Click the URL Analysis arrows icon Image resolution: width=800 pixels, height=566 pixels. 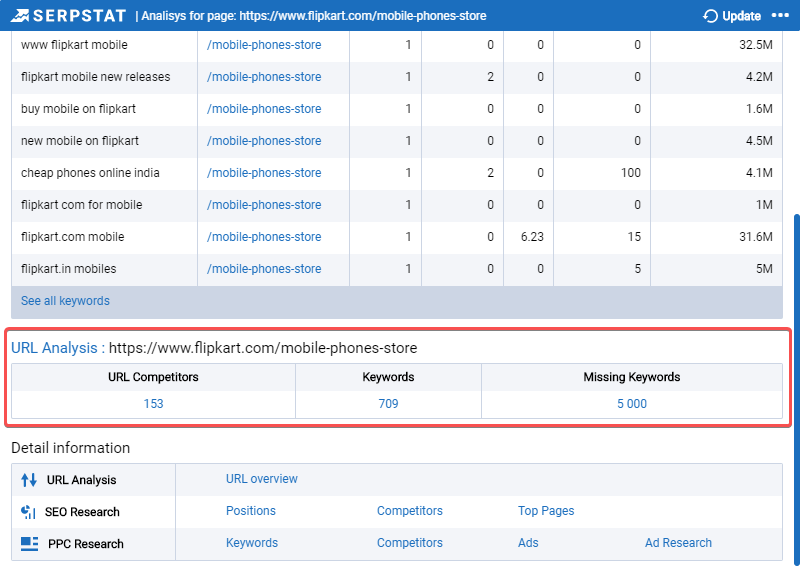click(29, 480)
